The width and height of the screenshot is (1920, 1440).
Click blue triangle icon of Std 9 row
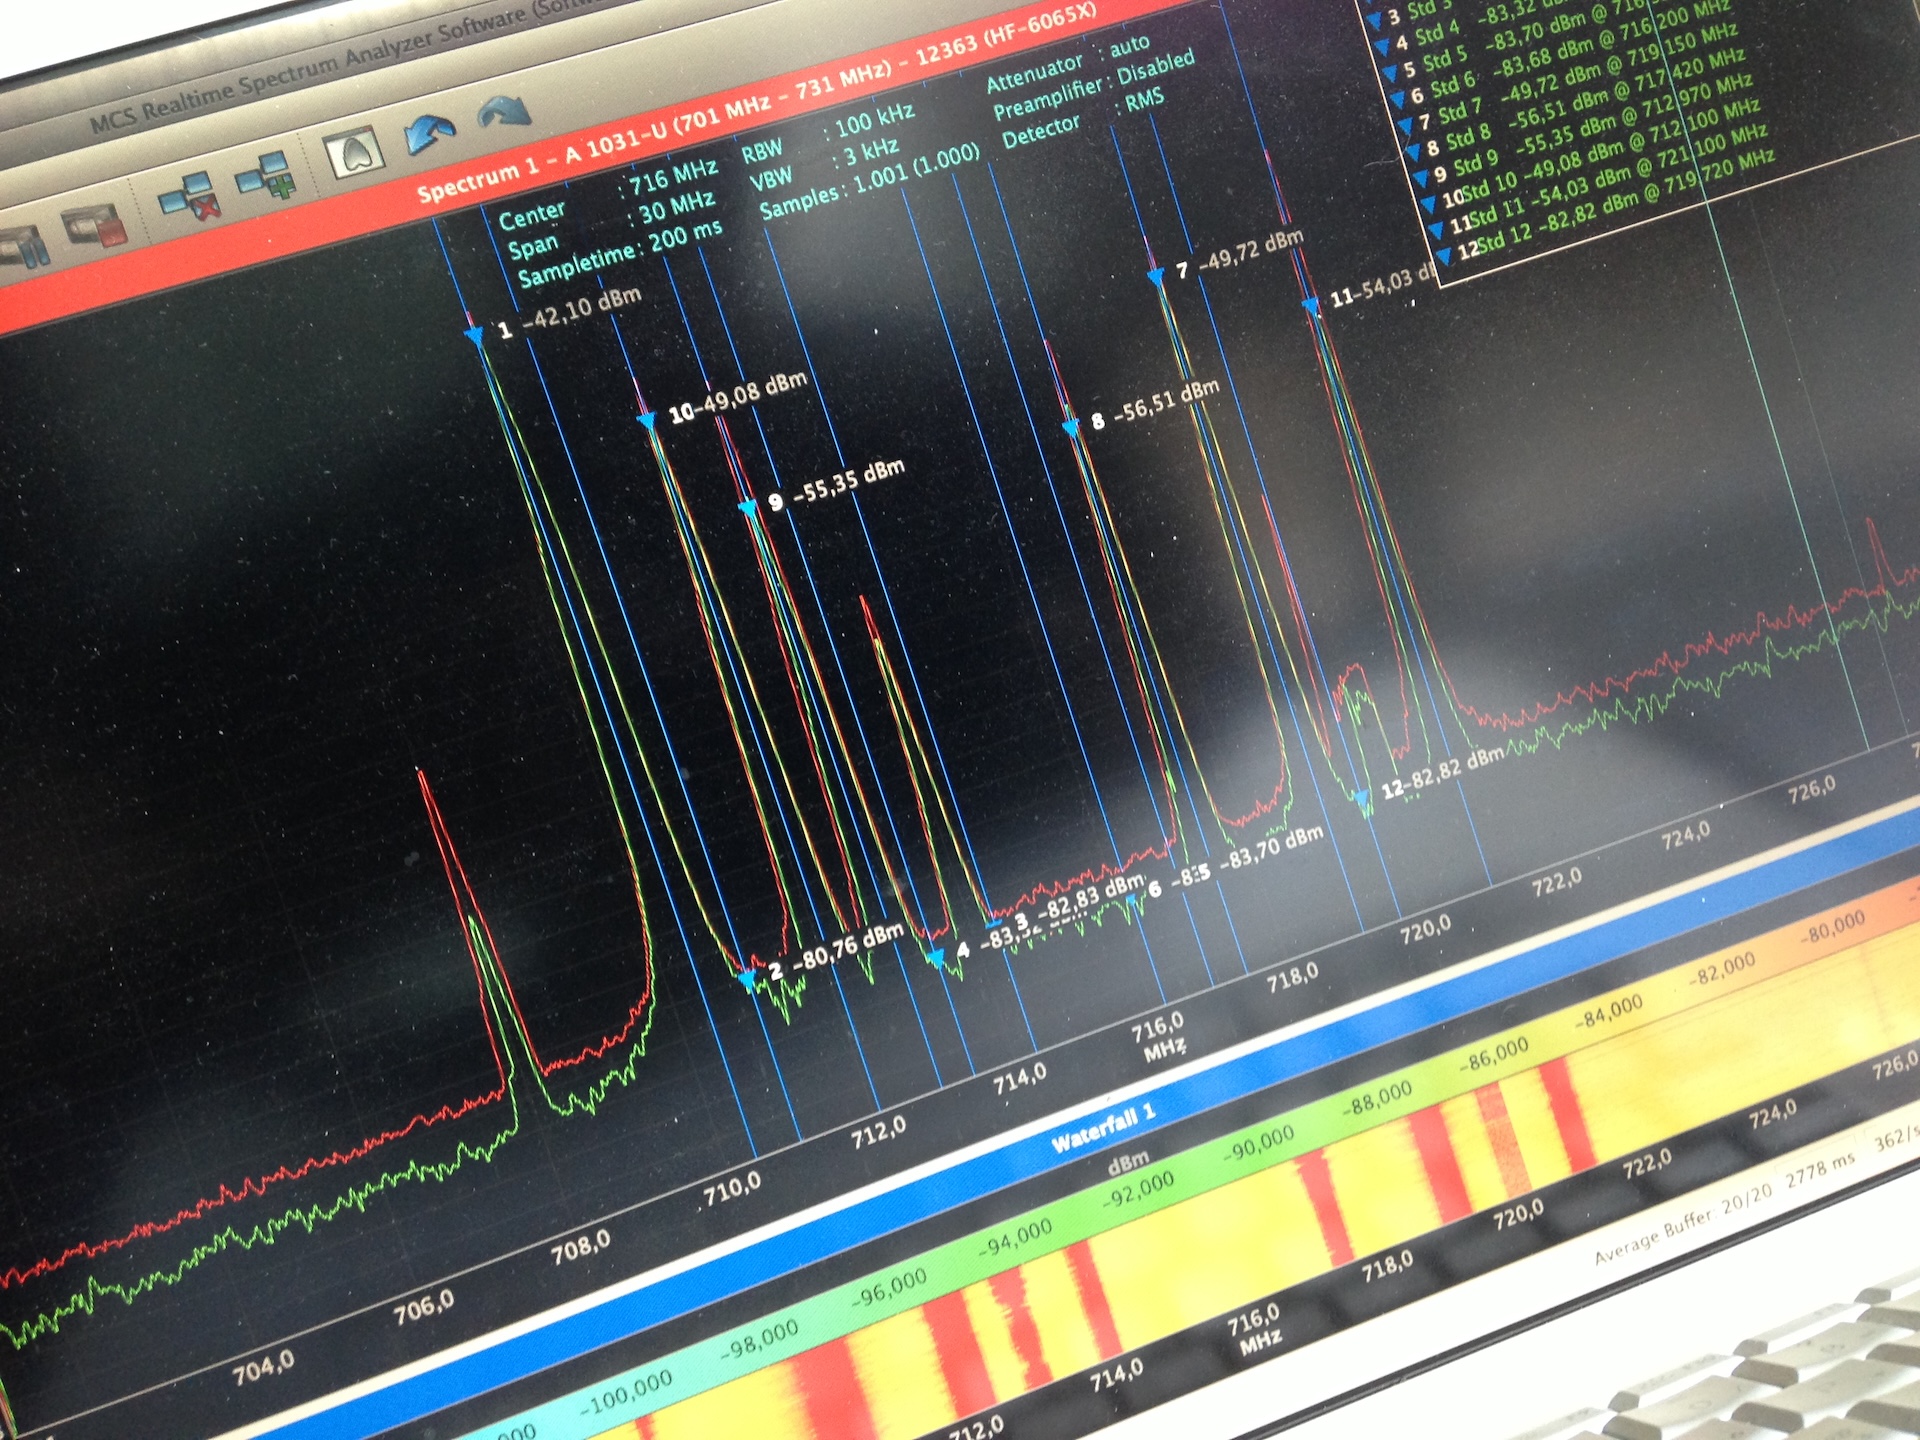coord(1421,178)
